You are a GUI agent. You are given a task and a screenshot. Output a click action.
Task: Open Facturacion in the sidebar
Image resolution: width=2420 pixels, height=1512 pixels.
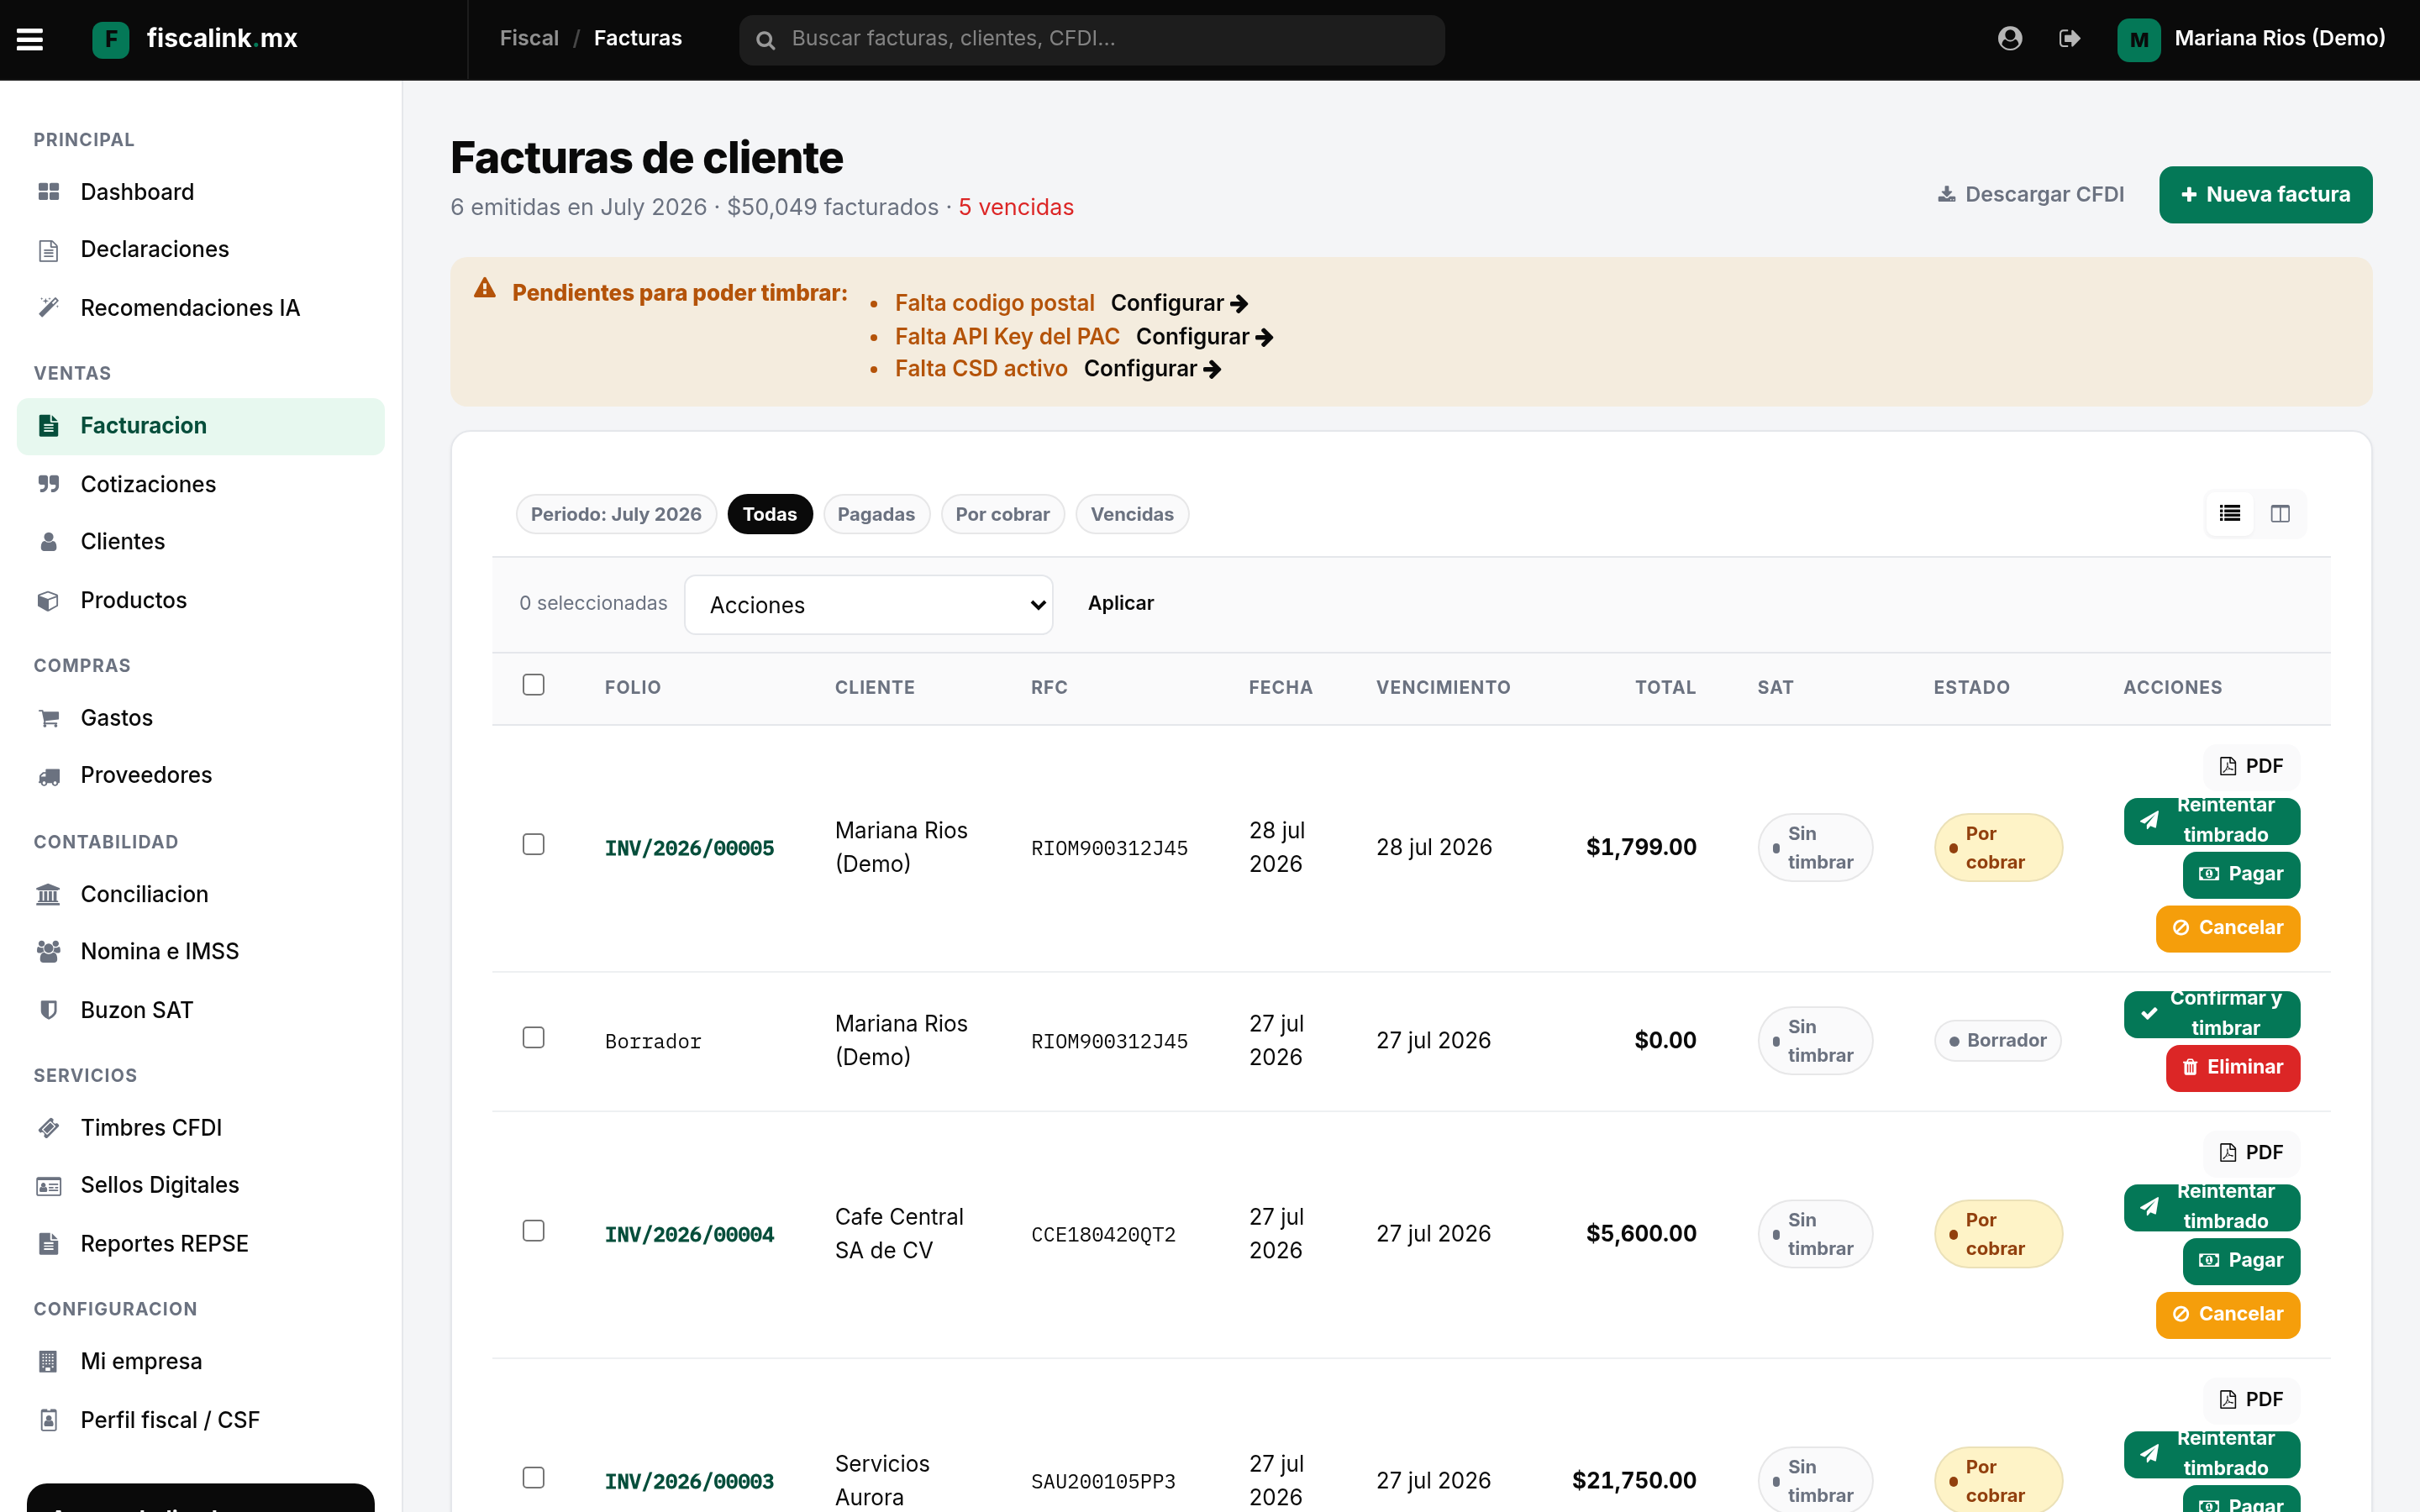[x=200, y=426]
